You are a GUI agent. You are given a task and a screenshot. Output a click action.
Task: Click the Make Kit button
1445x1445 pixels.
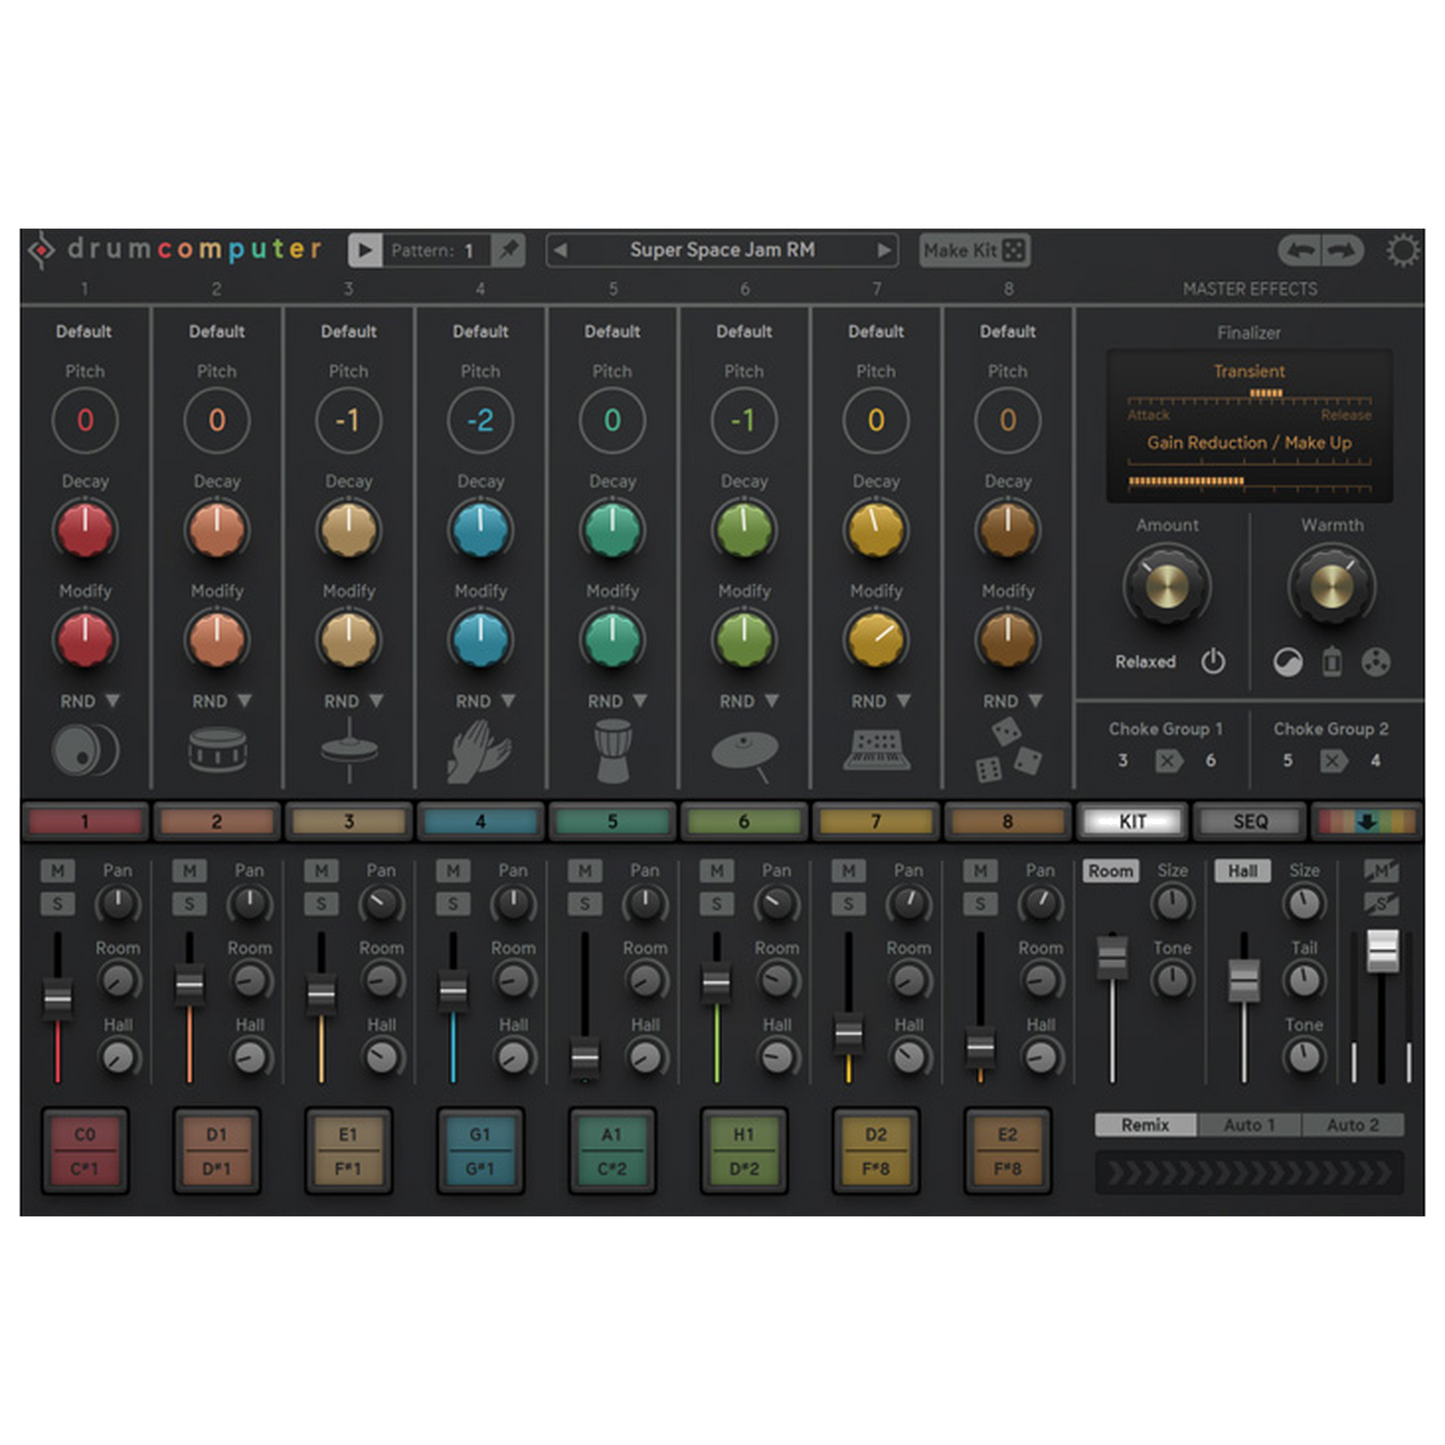(x=975, y=250)
